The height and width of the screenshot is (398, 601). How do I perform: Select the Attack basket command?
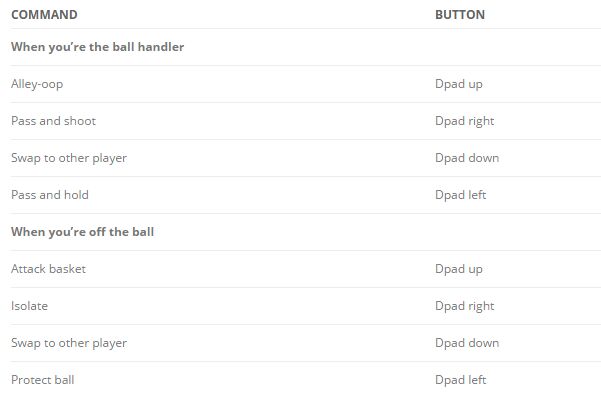click(x=48, y=269)
